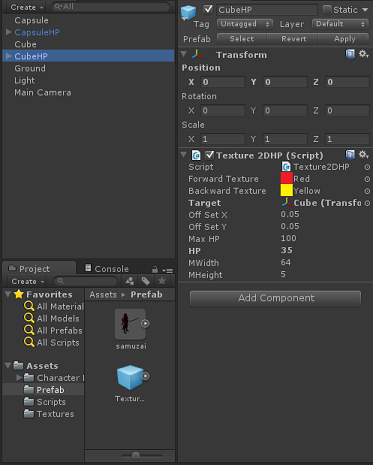Select the Scripts folder in Assets
Image resolution: width=373 pixels, height=465 pixels.
pyautogui.click(x=51, y=402)
